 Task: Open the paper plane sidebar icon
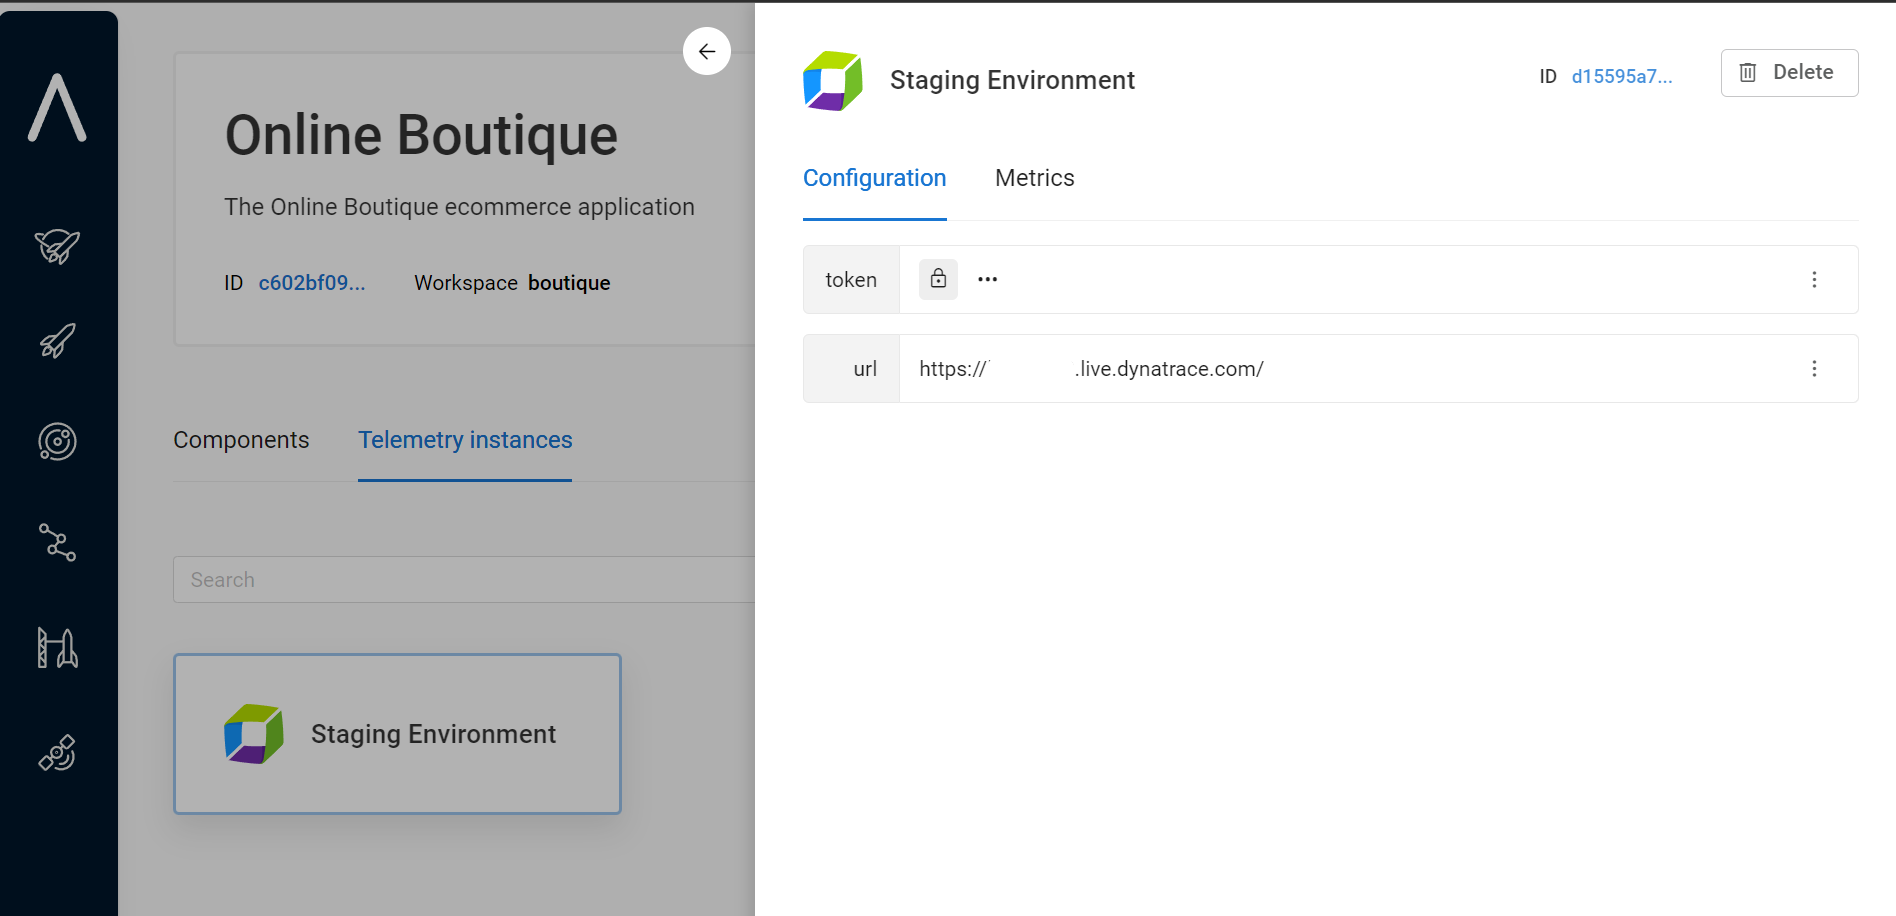57,245
